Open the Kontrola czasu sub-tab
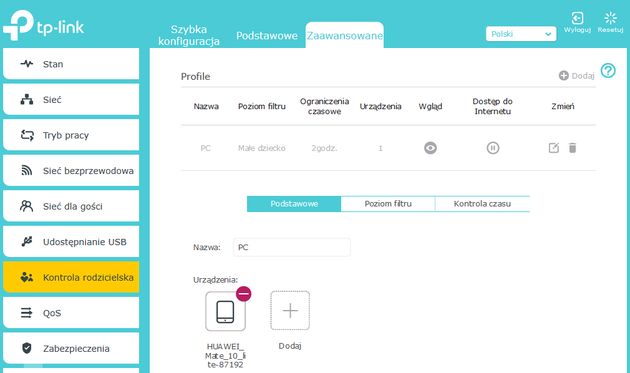Viewport: 630px width, 373px height. pyautogui.click(x=482, y=204)
